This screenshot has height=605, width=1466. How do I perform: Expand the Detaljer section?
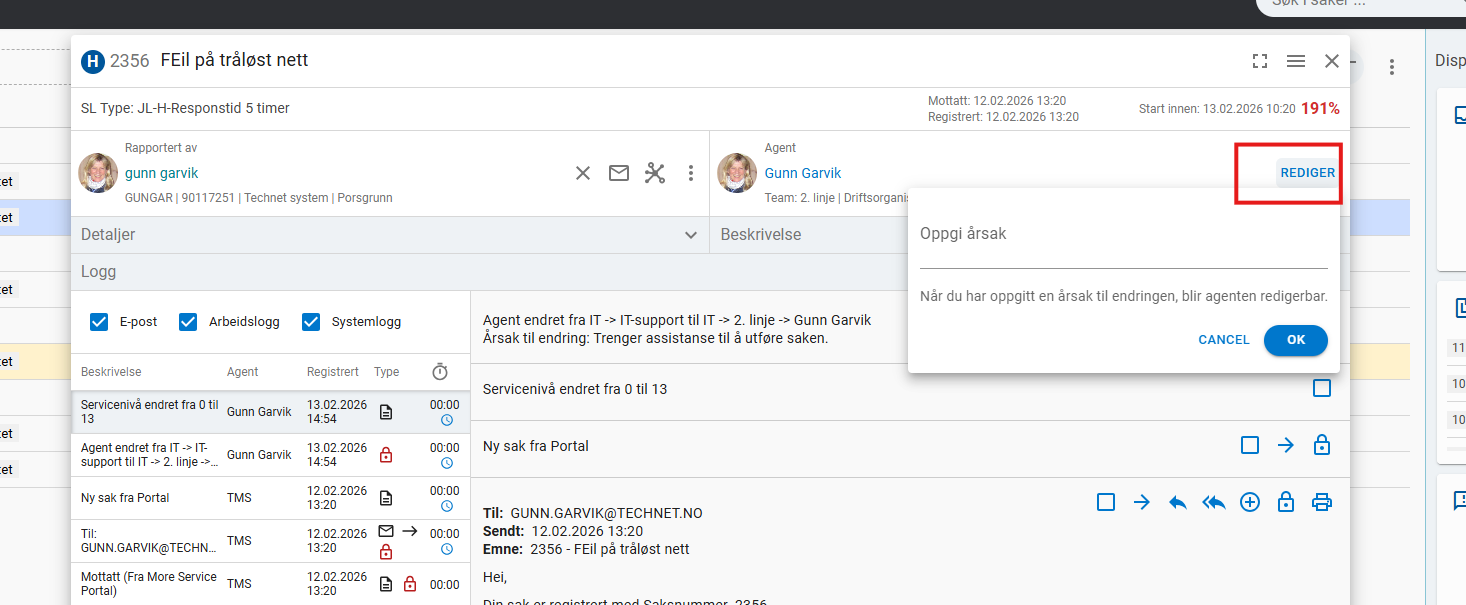point(690,235)
